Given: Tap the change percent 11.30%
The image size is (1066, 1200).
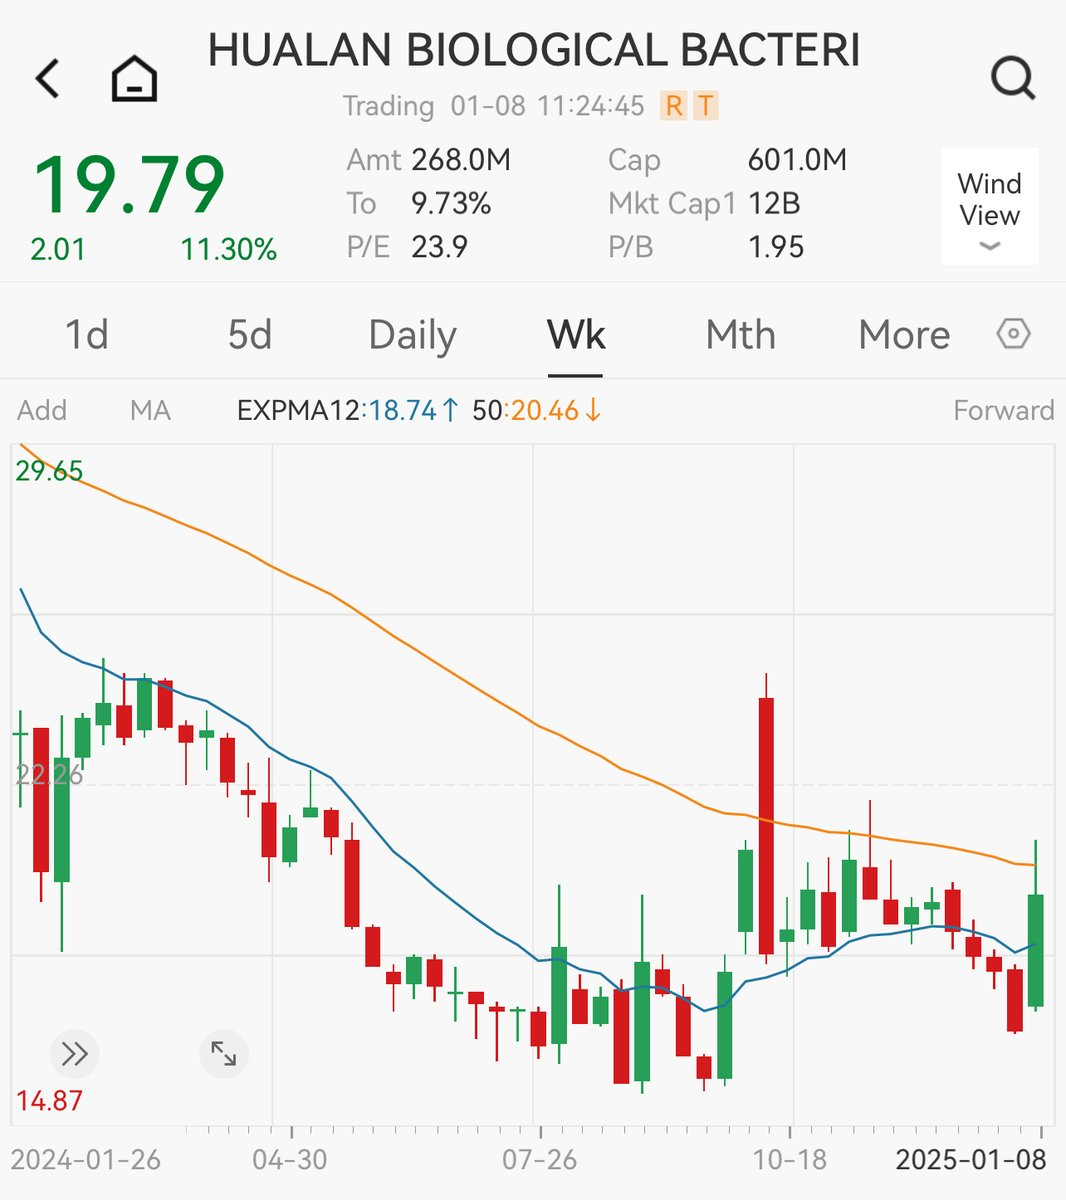Looking at the screenshot, I should pyautogui.click(x=229, y=249).
